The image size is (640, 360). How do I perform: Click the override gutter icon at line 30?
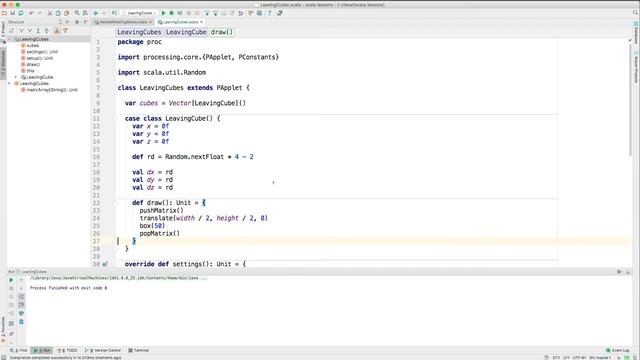point(105,264)
